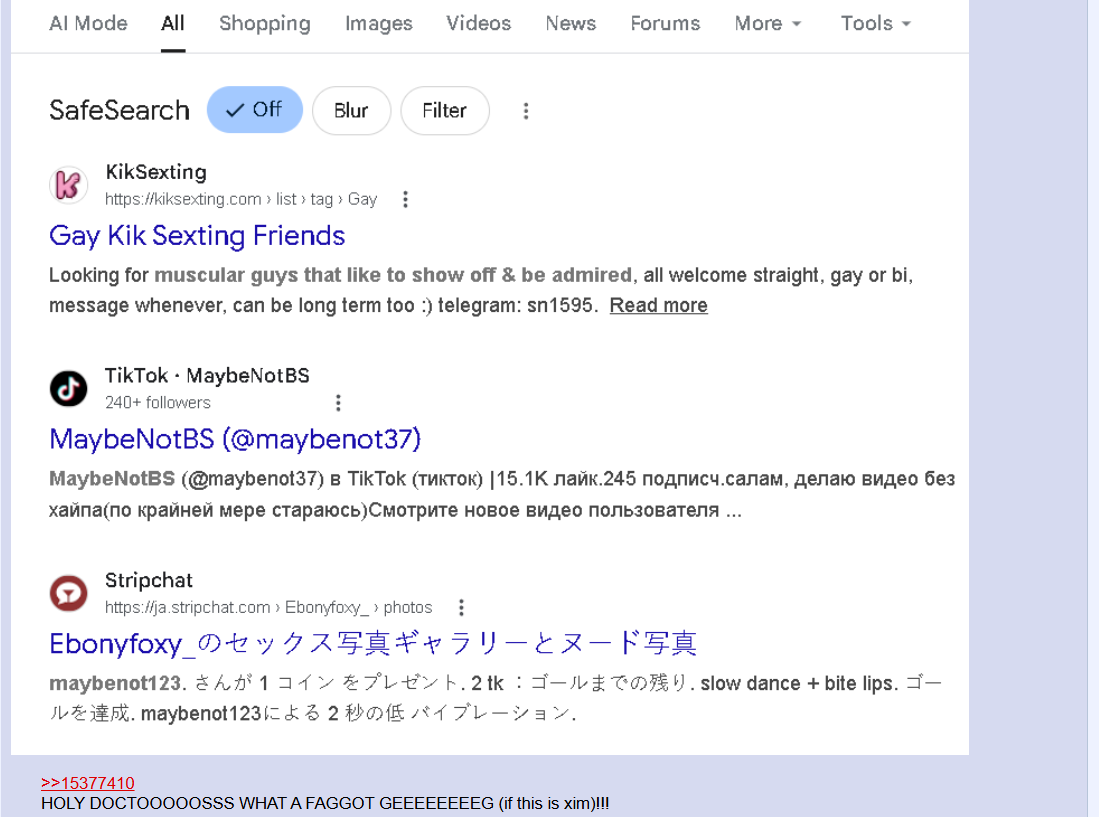This screenshot has height=817, width=1099.
Task: Open three-dot menu for KikSexting result
Action: (x=405, y=199)
